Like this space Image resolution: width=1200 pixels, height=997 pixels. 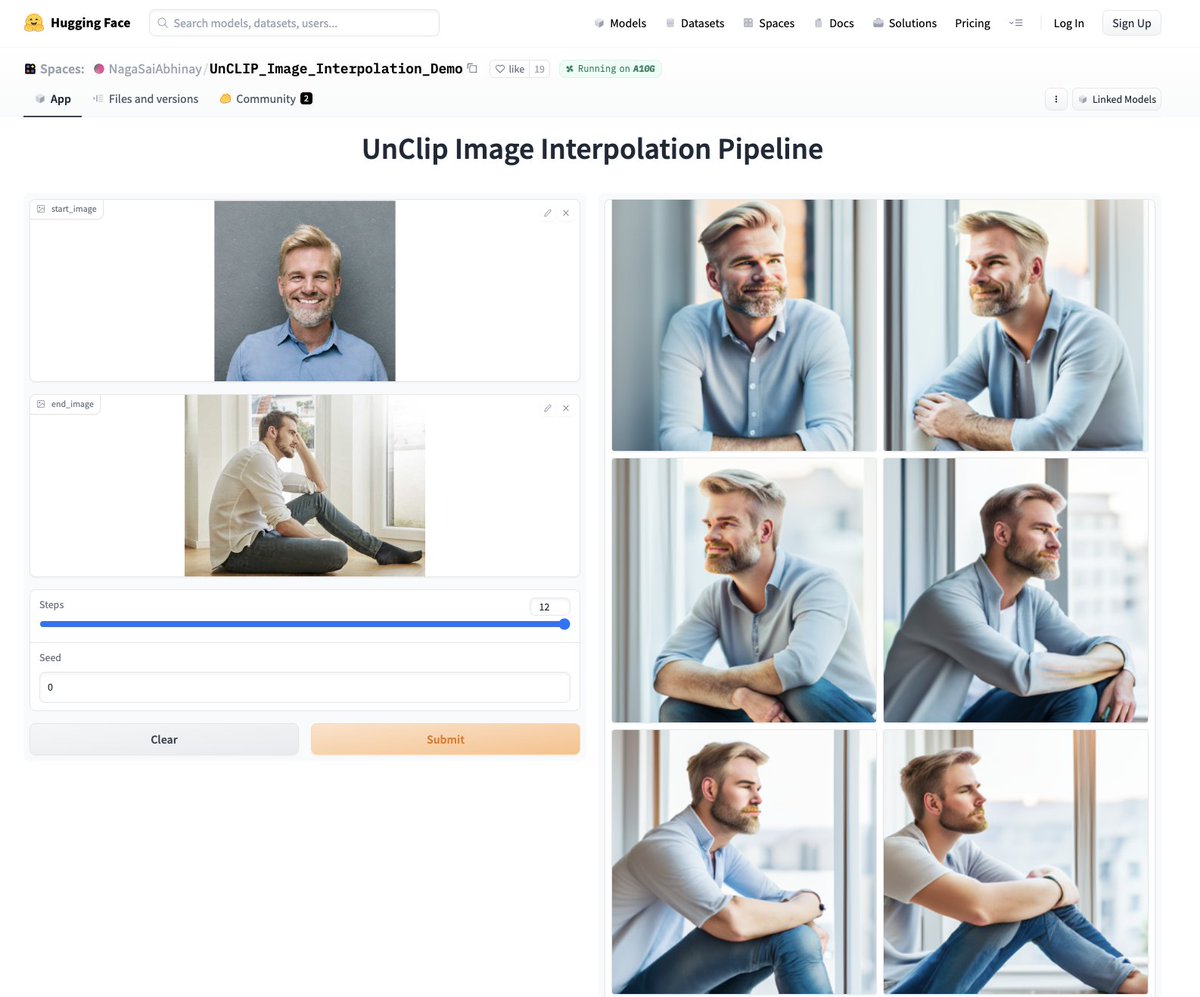pos(509,69)
